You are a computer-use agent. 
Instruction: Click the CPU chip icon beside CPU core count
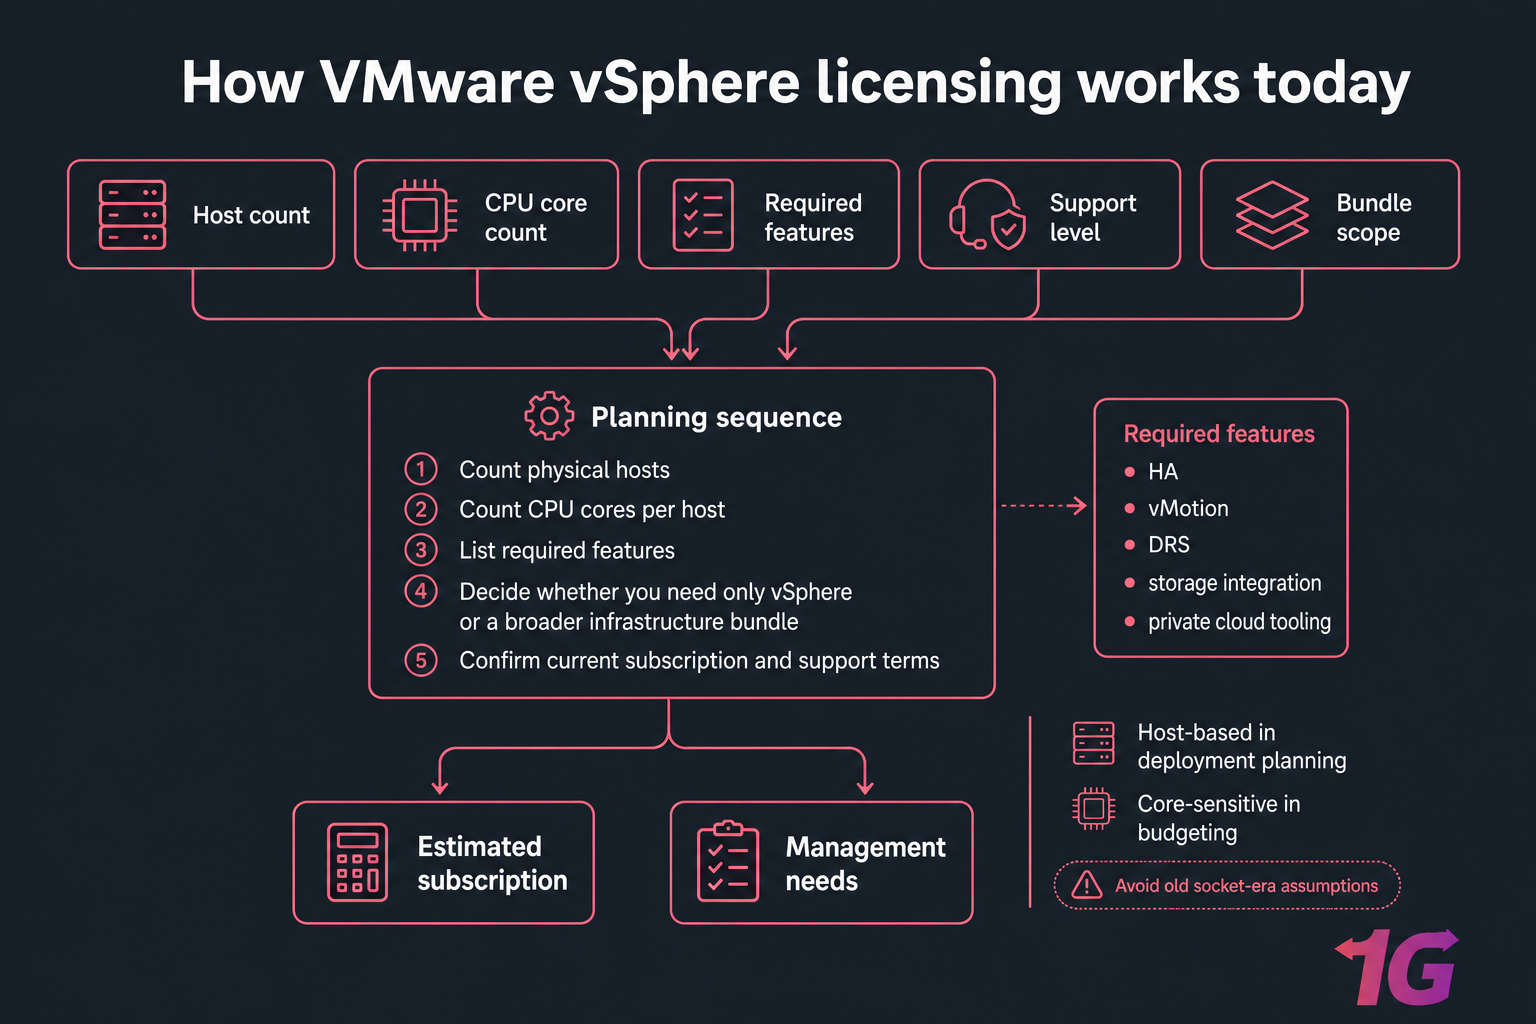(420, 215)
